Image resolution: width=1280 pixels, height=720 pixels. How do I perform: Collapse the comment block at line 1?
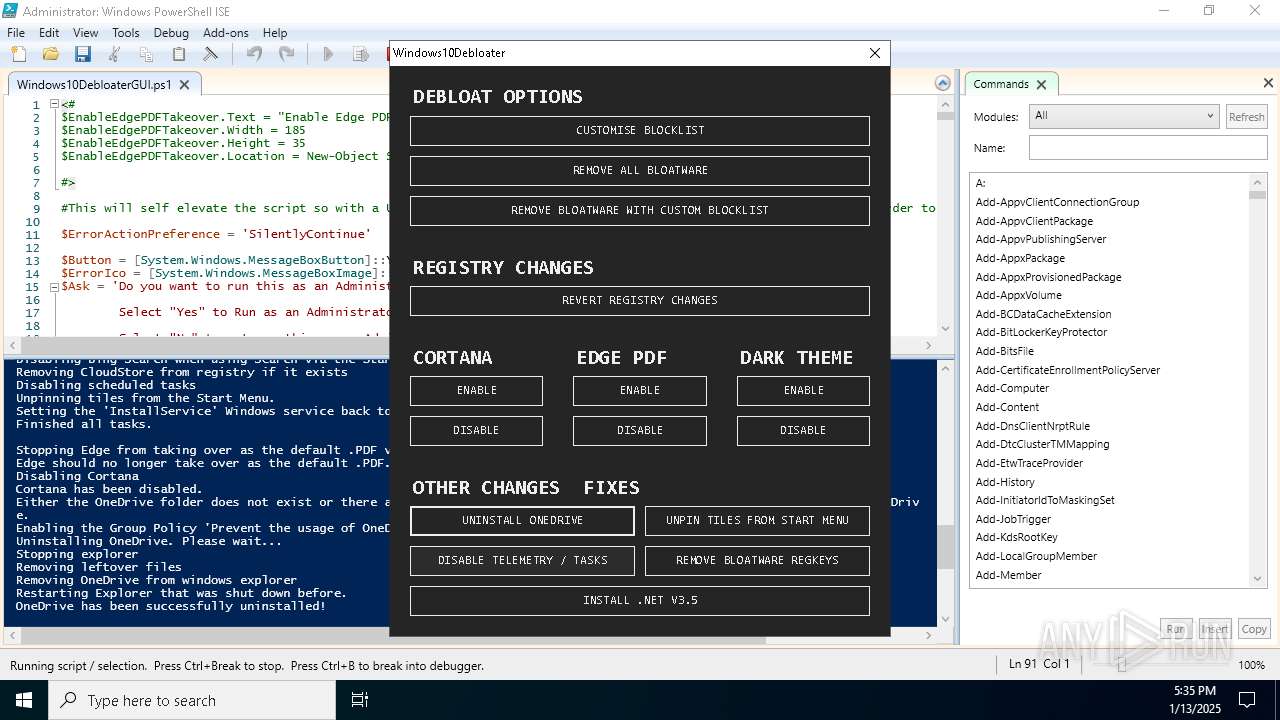(x=52, y=104)
